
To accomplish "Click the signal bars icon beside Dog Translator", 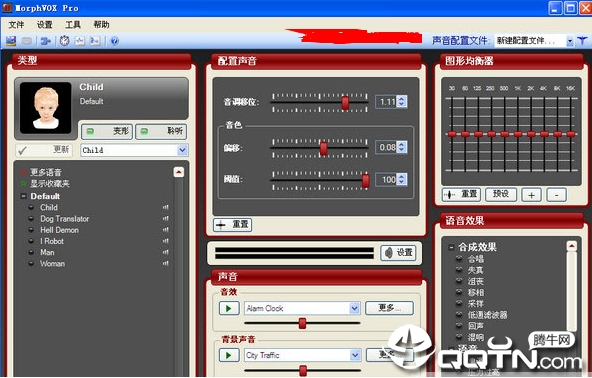I will (165, 218).
